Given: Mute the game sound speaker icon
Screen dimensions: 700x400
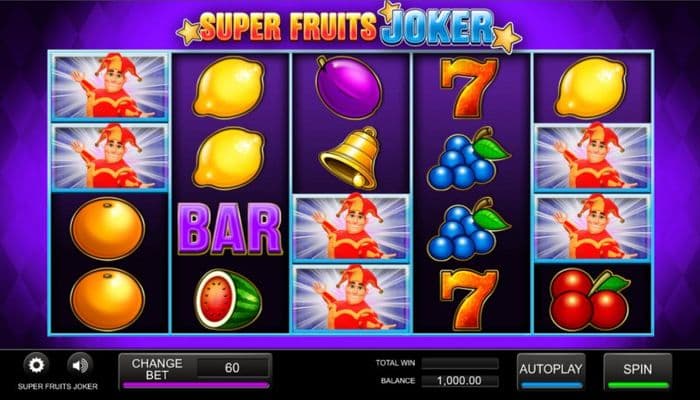Looking at the screenshot, I should pyautogui.click(x=80, y=365).
